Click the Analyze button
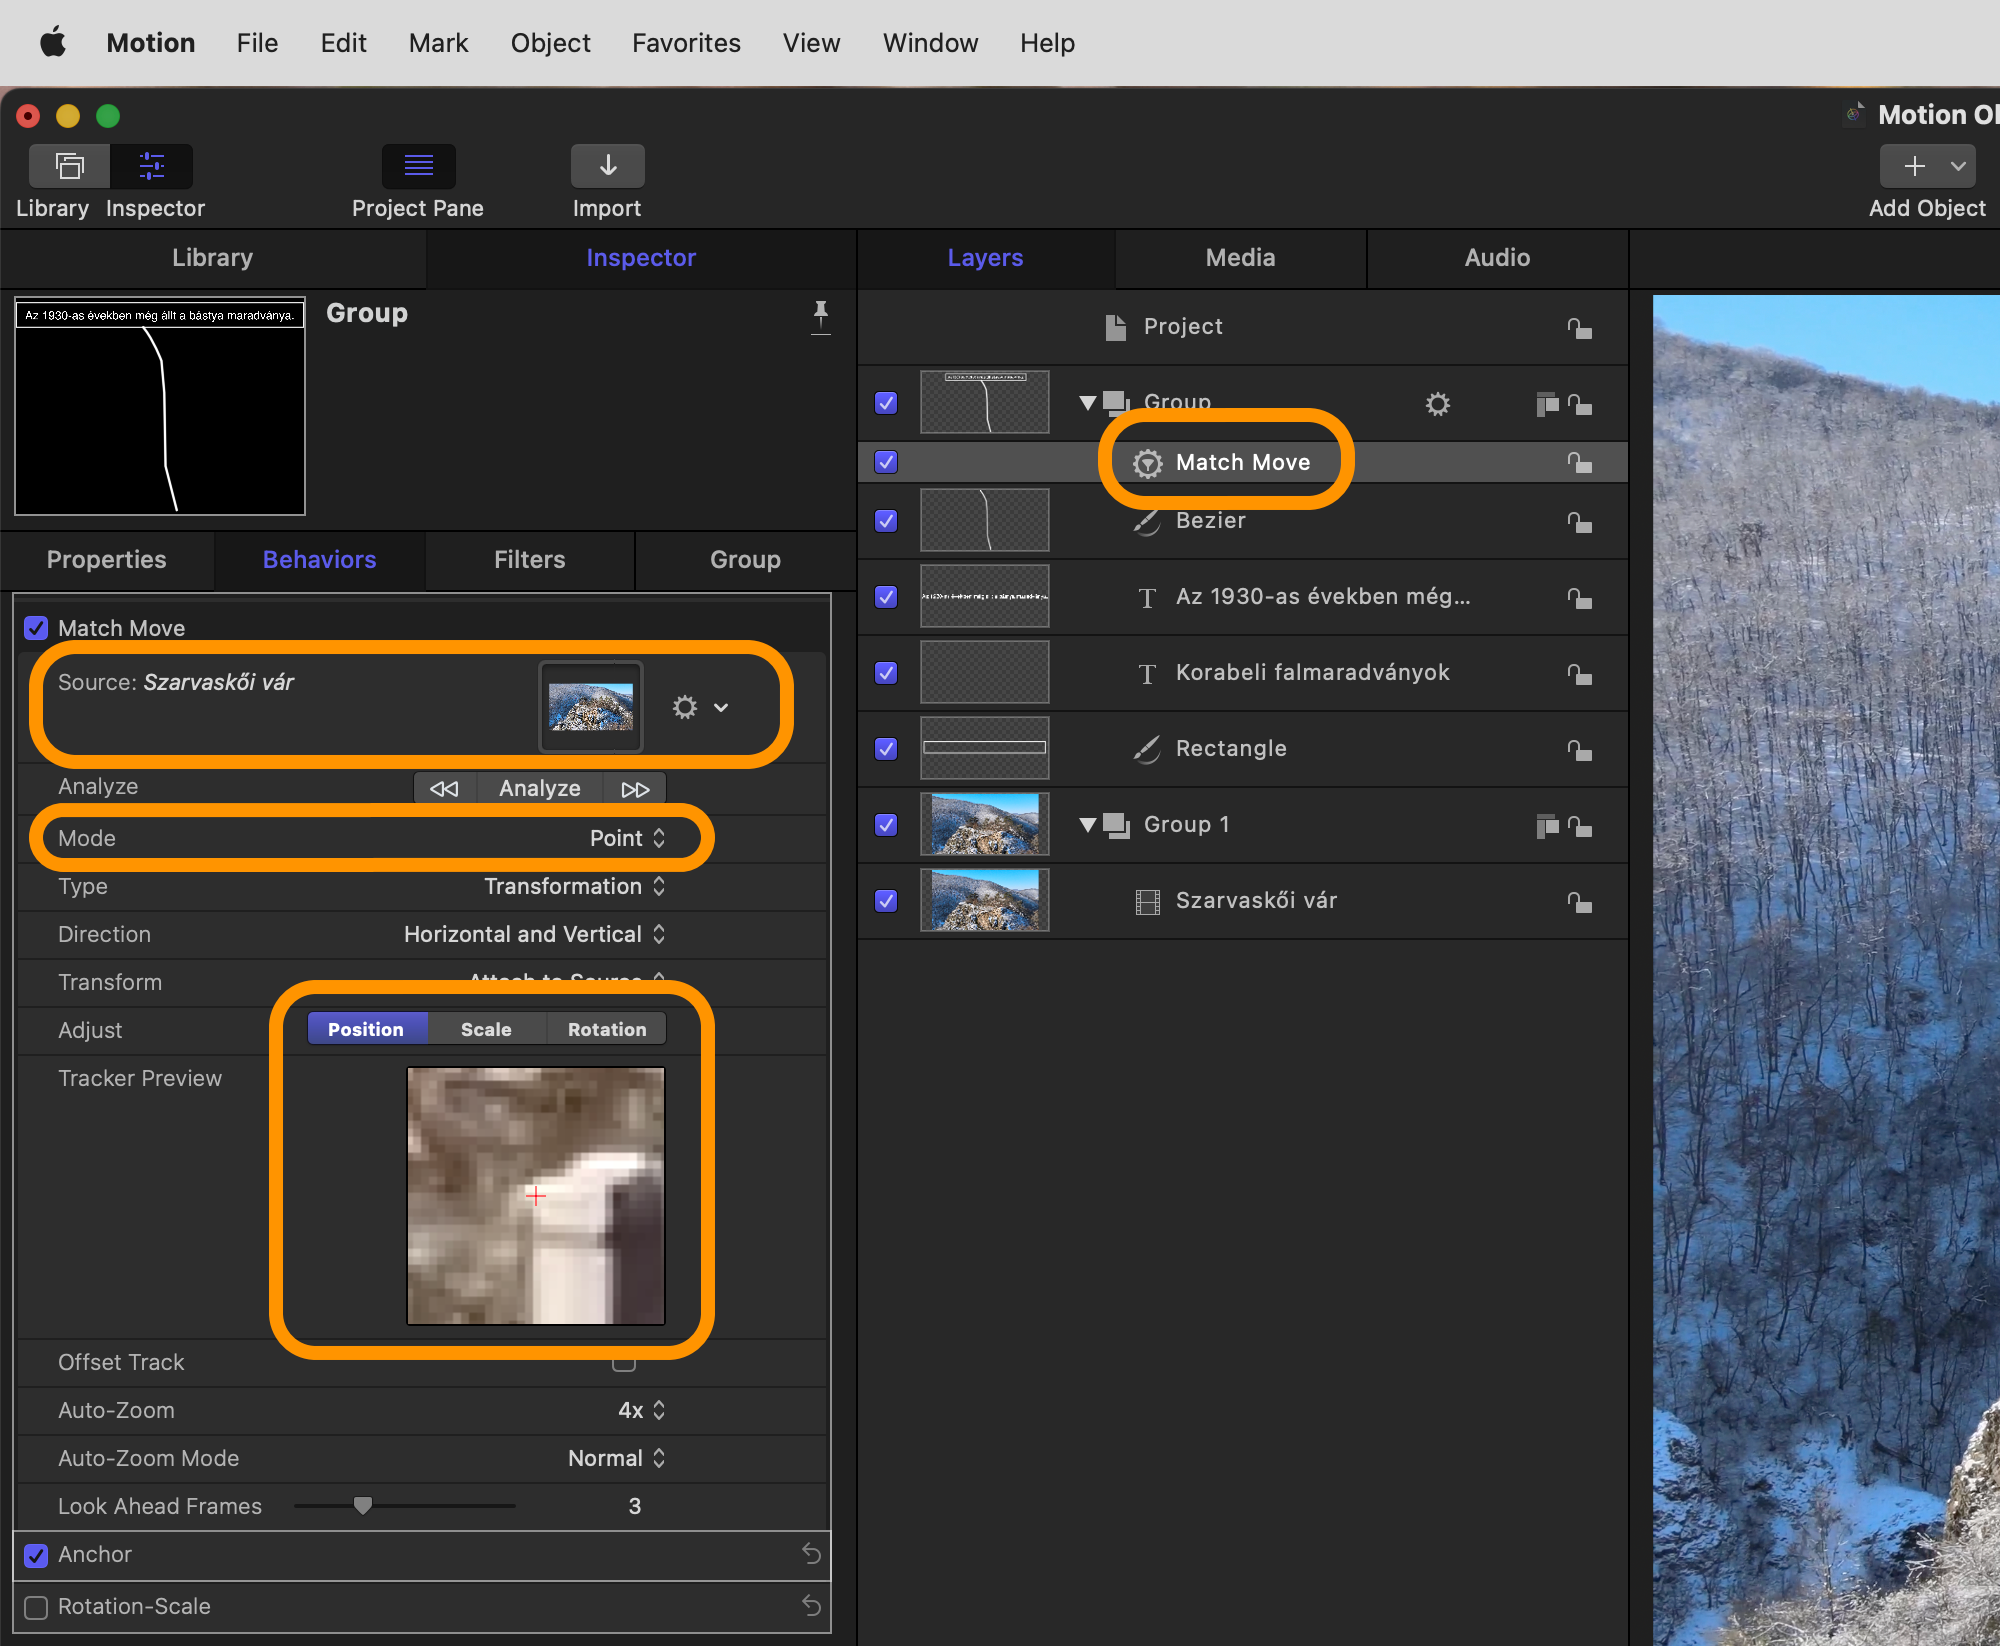This screenshot has width=2000, height=1646. point(540,788)
